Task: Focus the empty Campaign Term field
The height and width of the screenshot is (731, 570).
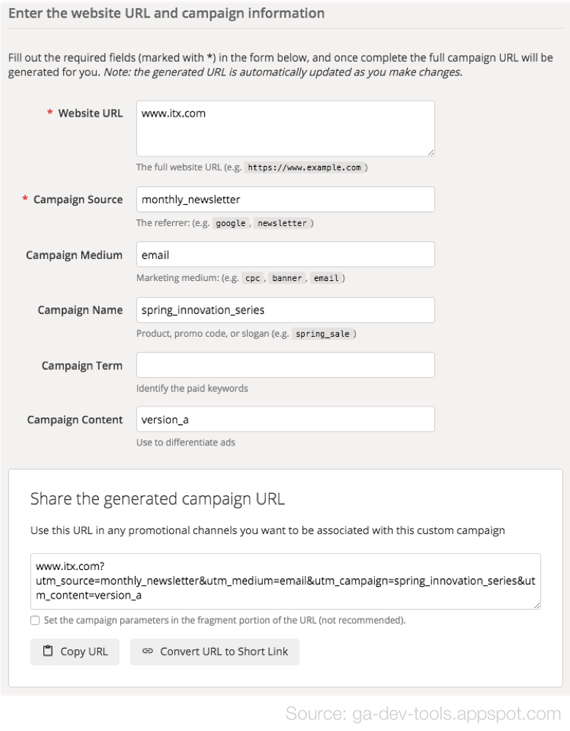Action: coord(285,365)
